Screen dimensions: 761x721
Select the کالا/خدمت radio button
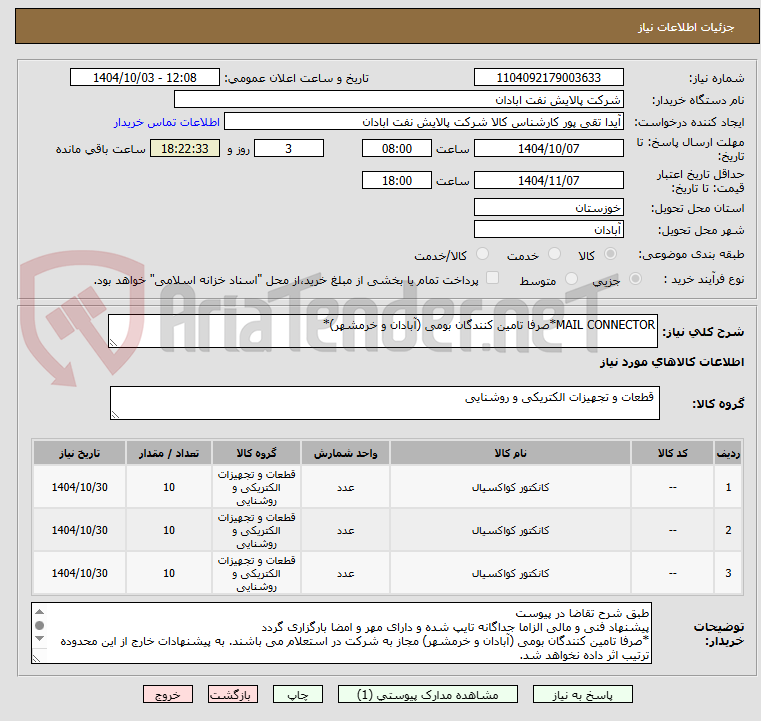point(482,254)
